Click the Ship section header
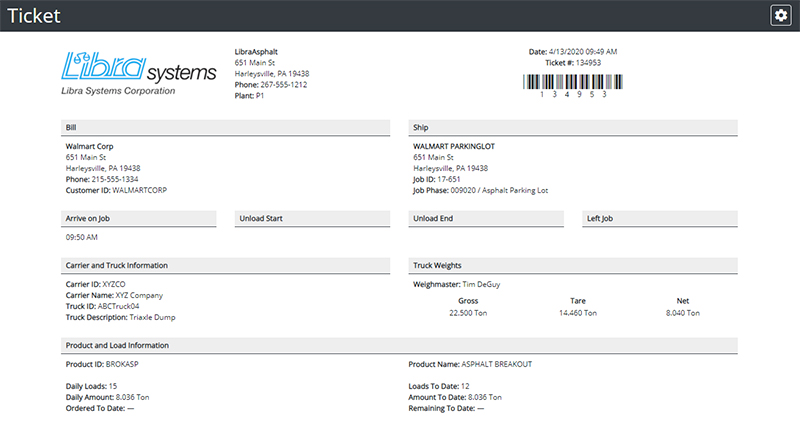This screenshot has width=800, height=423. tap(573, 128)
